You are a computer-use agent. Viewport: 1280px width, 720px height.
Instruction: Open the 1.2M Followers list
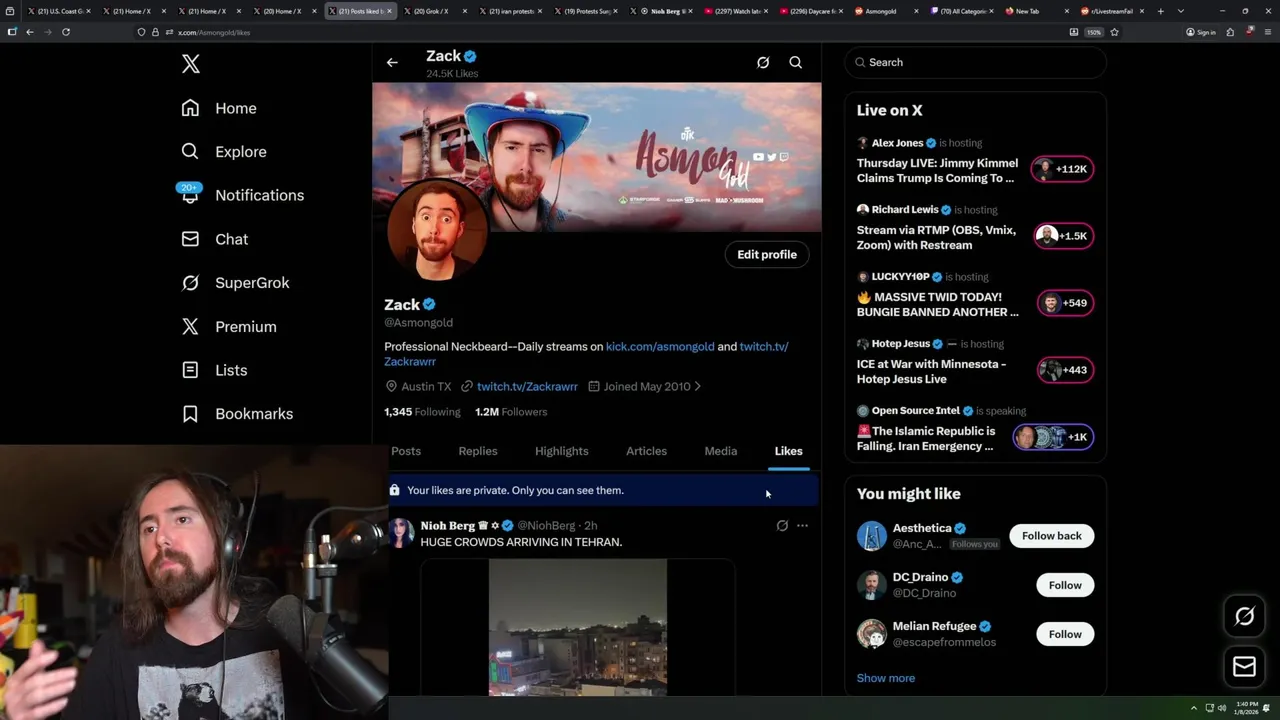(511, 412)
